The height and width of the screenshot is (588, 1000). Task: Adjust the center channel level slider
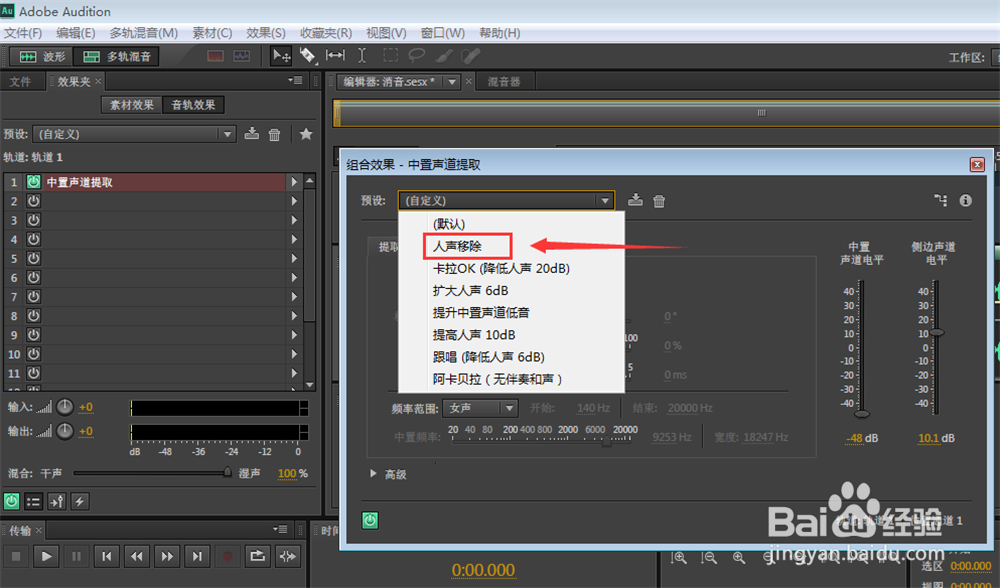[x=862, y=414]
